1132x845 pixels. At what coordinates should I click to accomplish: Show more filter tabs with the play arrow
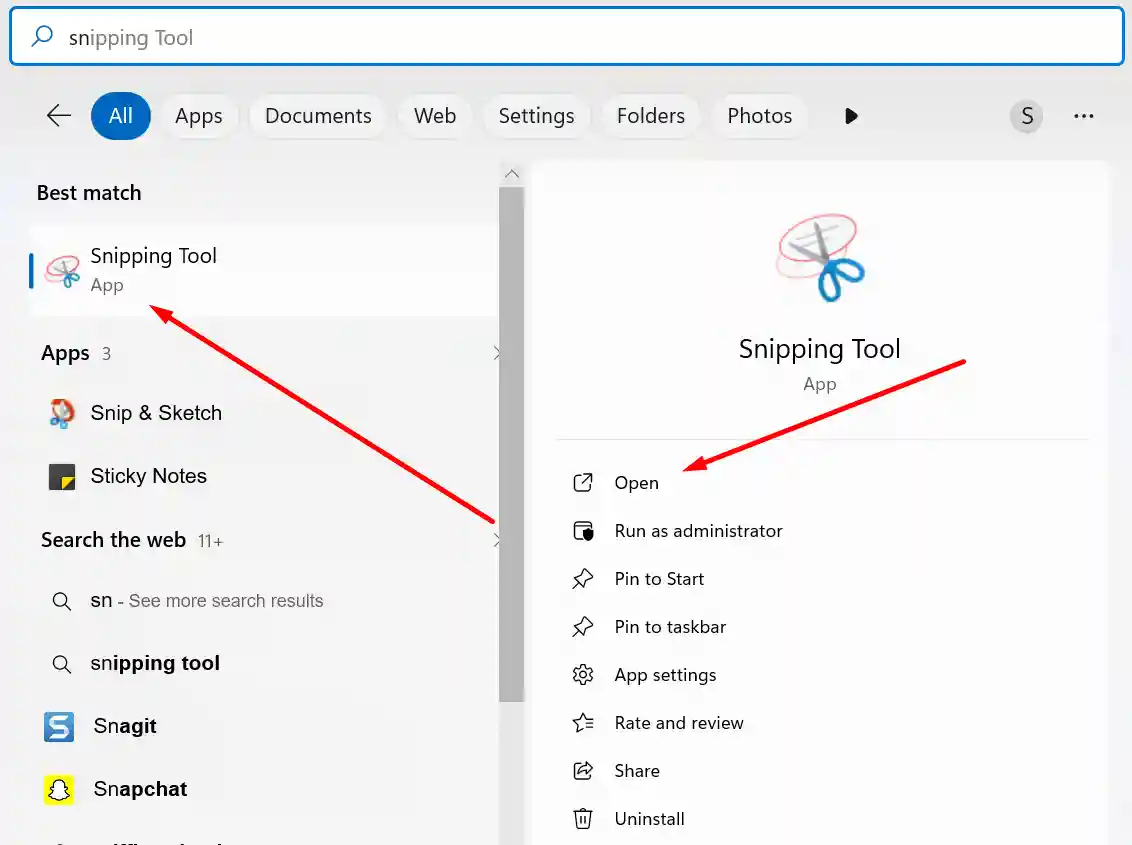[851, 116]
